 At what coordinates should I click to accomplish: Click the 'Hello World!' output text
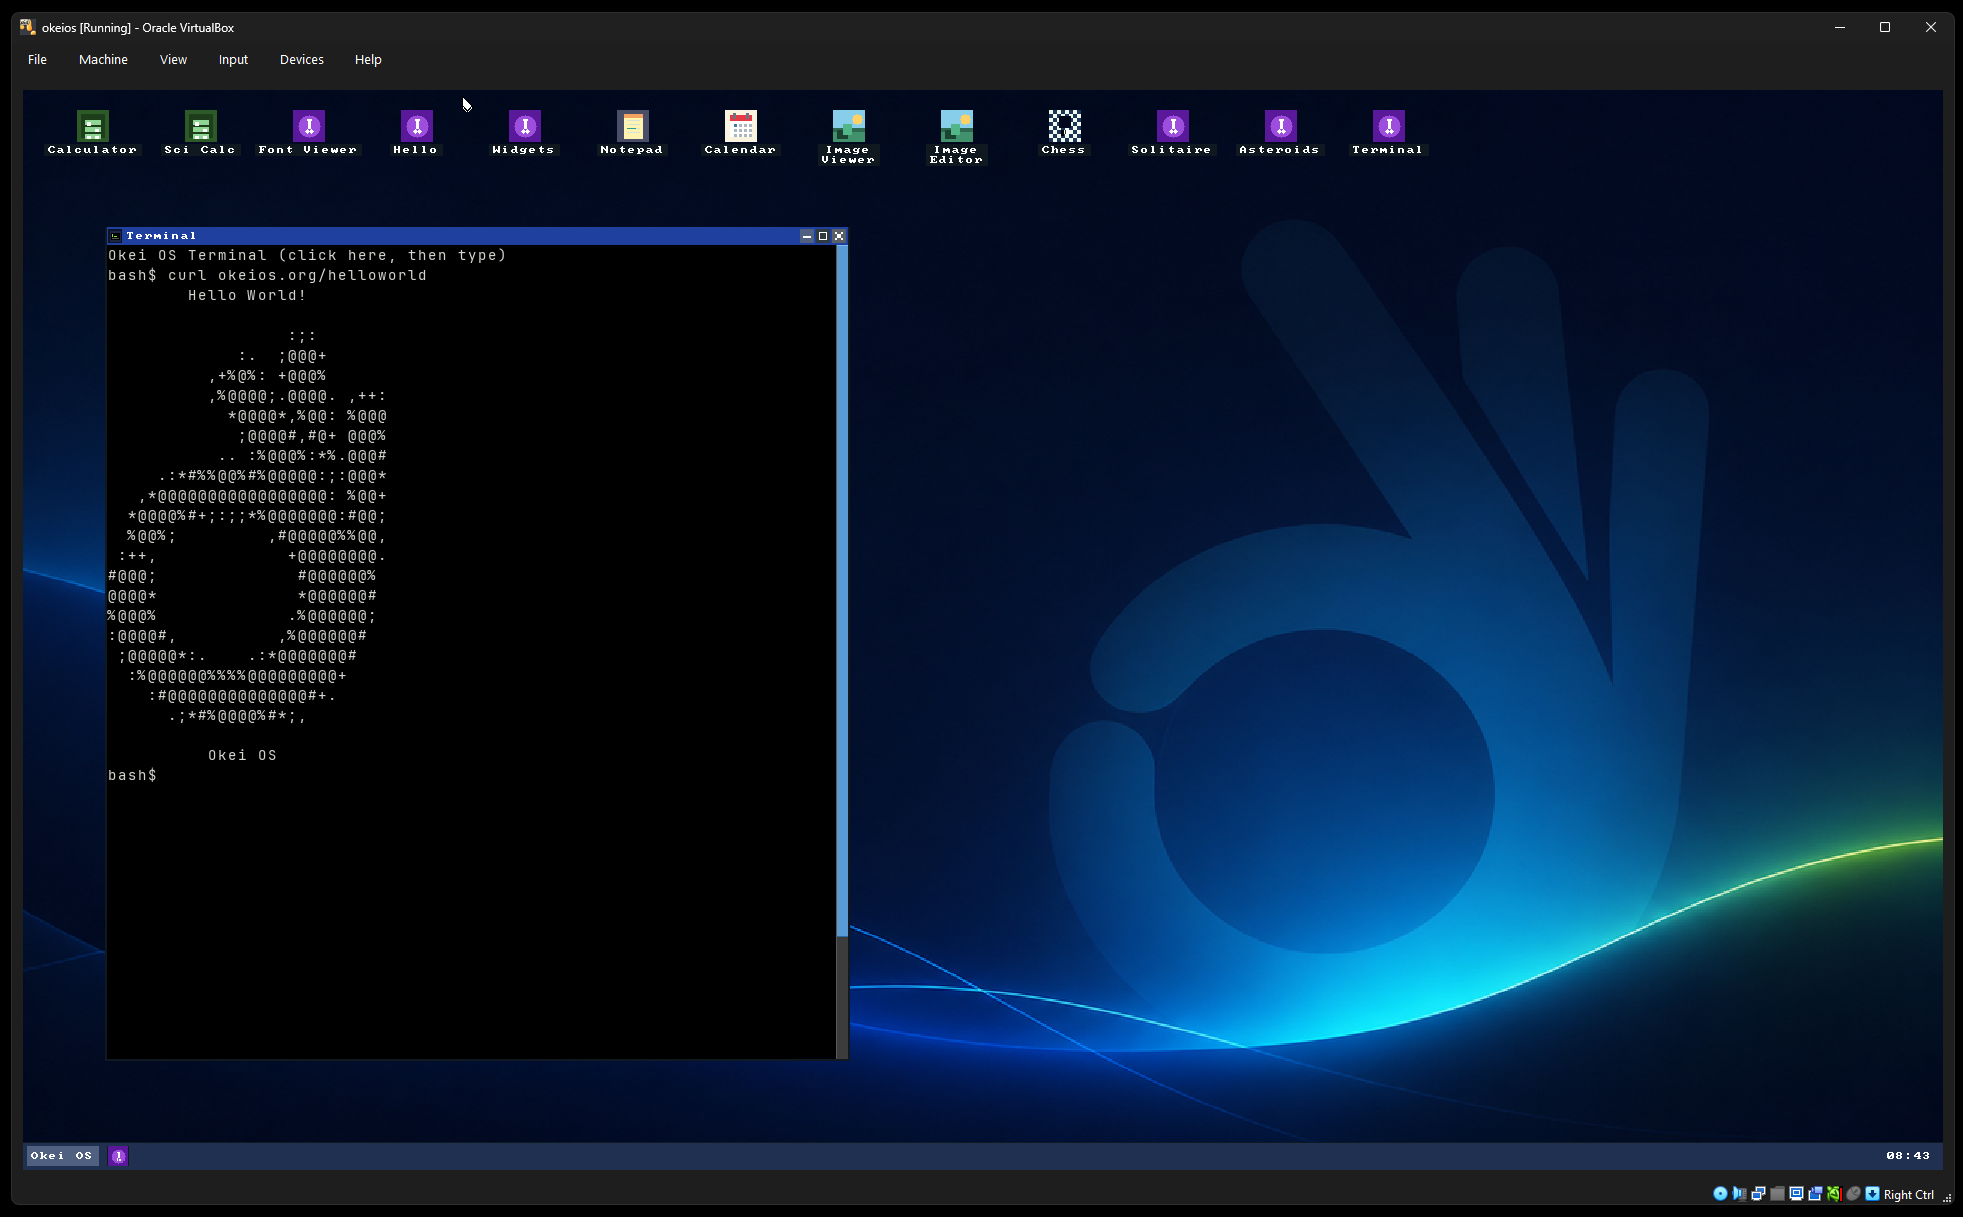click(247, 296)
